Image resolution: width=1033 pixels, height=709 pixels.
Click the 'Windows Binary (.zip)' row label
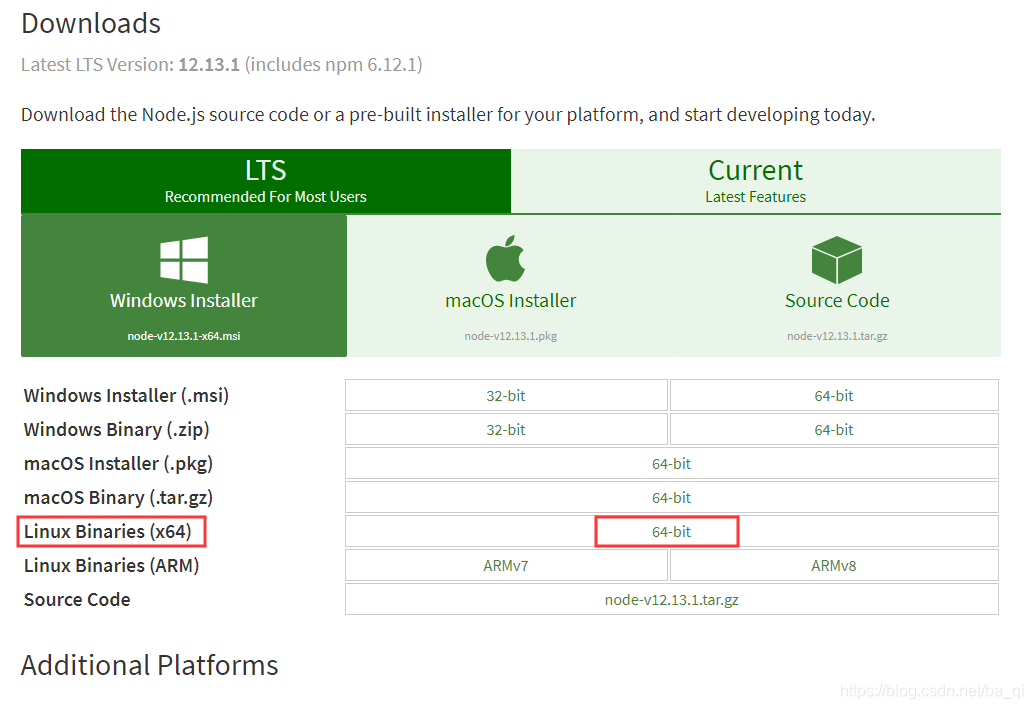tap(117, 430)
